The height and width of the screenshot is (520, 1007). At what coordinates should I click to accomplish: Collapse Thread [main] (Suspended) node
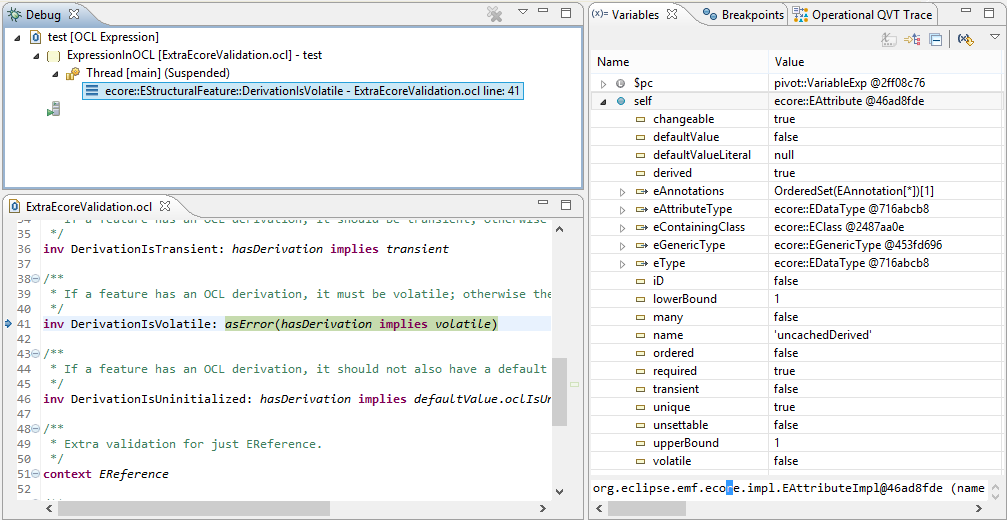pyautogui.click(x=55, y=73)
